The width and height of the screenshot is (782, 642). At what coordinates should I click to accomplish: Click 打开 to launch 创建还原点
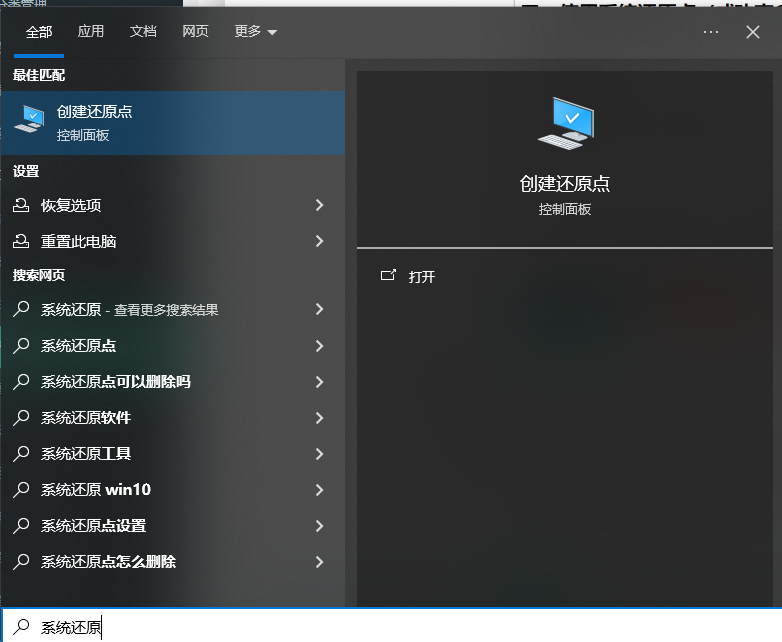(x=421, y=276)
